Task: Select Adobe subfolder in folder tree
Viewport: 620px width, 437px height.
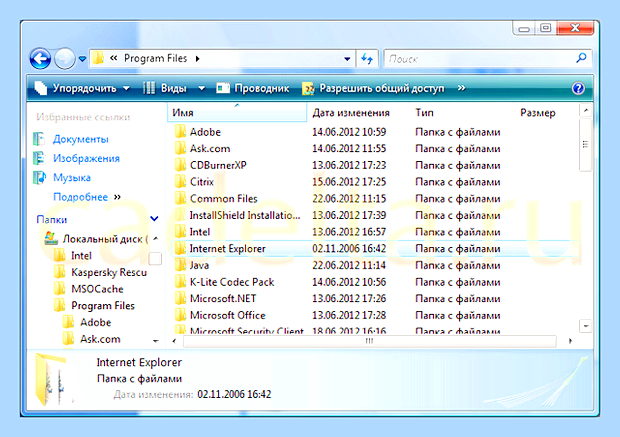Action: point(95,322)
